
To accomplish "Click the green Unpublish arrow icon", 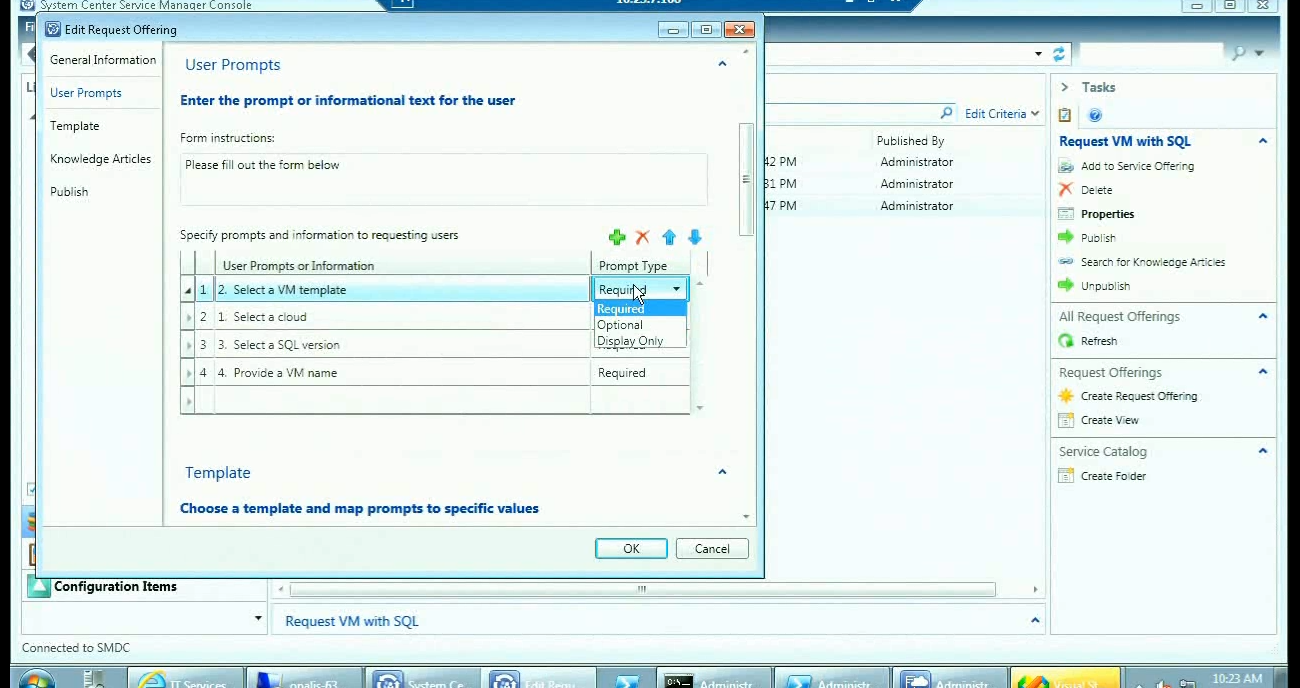I will point(1066,286).
